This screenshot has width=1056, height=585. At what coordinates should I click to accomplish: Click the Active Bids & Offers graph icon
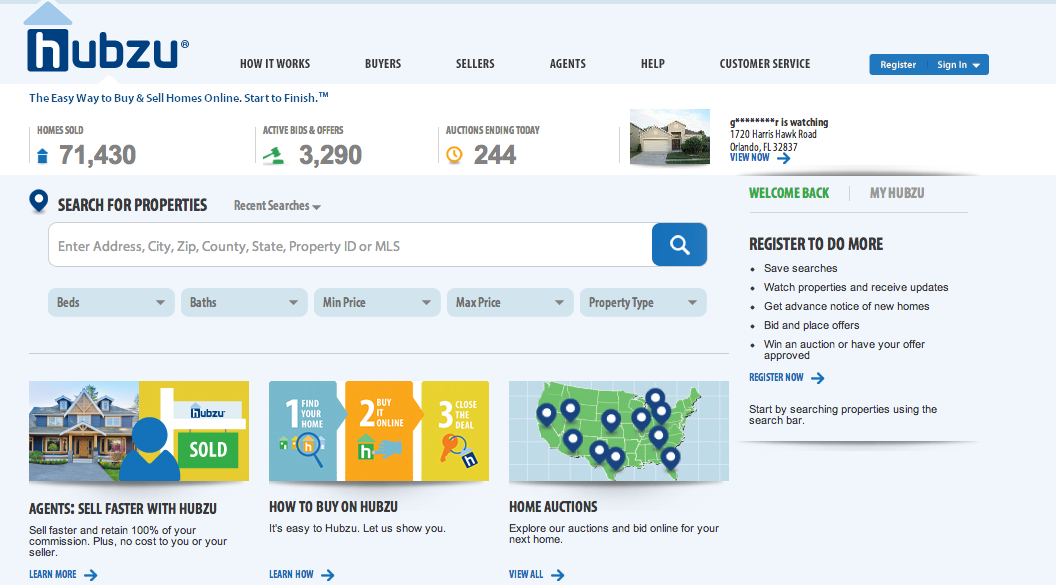275,154
